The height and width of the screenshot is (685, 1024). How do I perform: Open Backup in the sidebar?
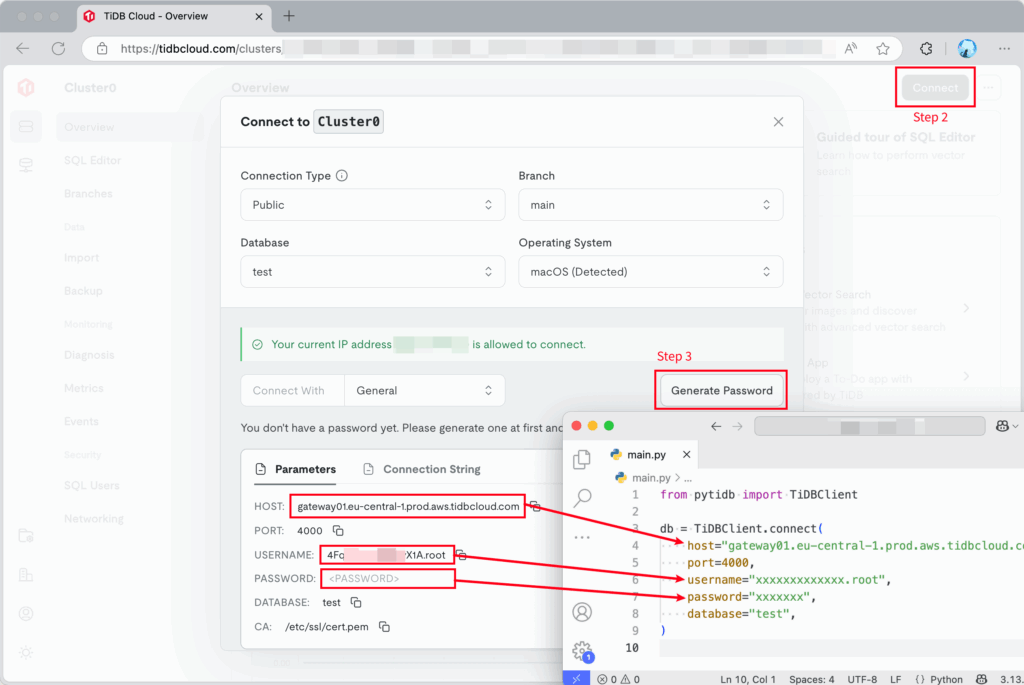point(83,291)
